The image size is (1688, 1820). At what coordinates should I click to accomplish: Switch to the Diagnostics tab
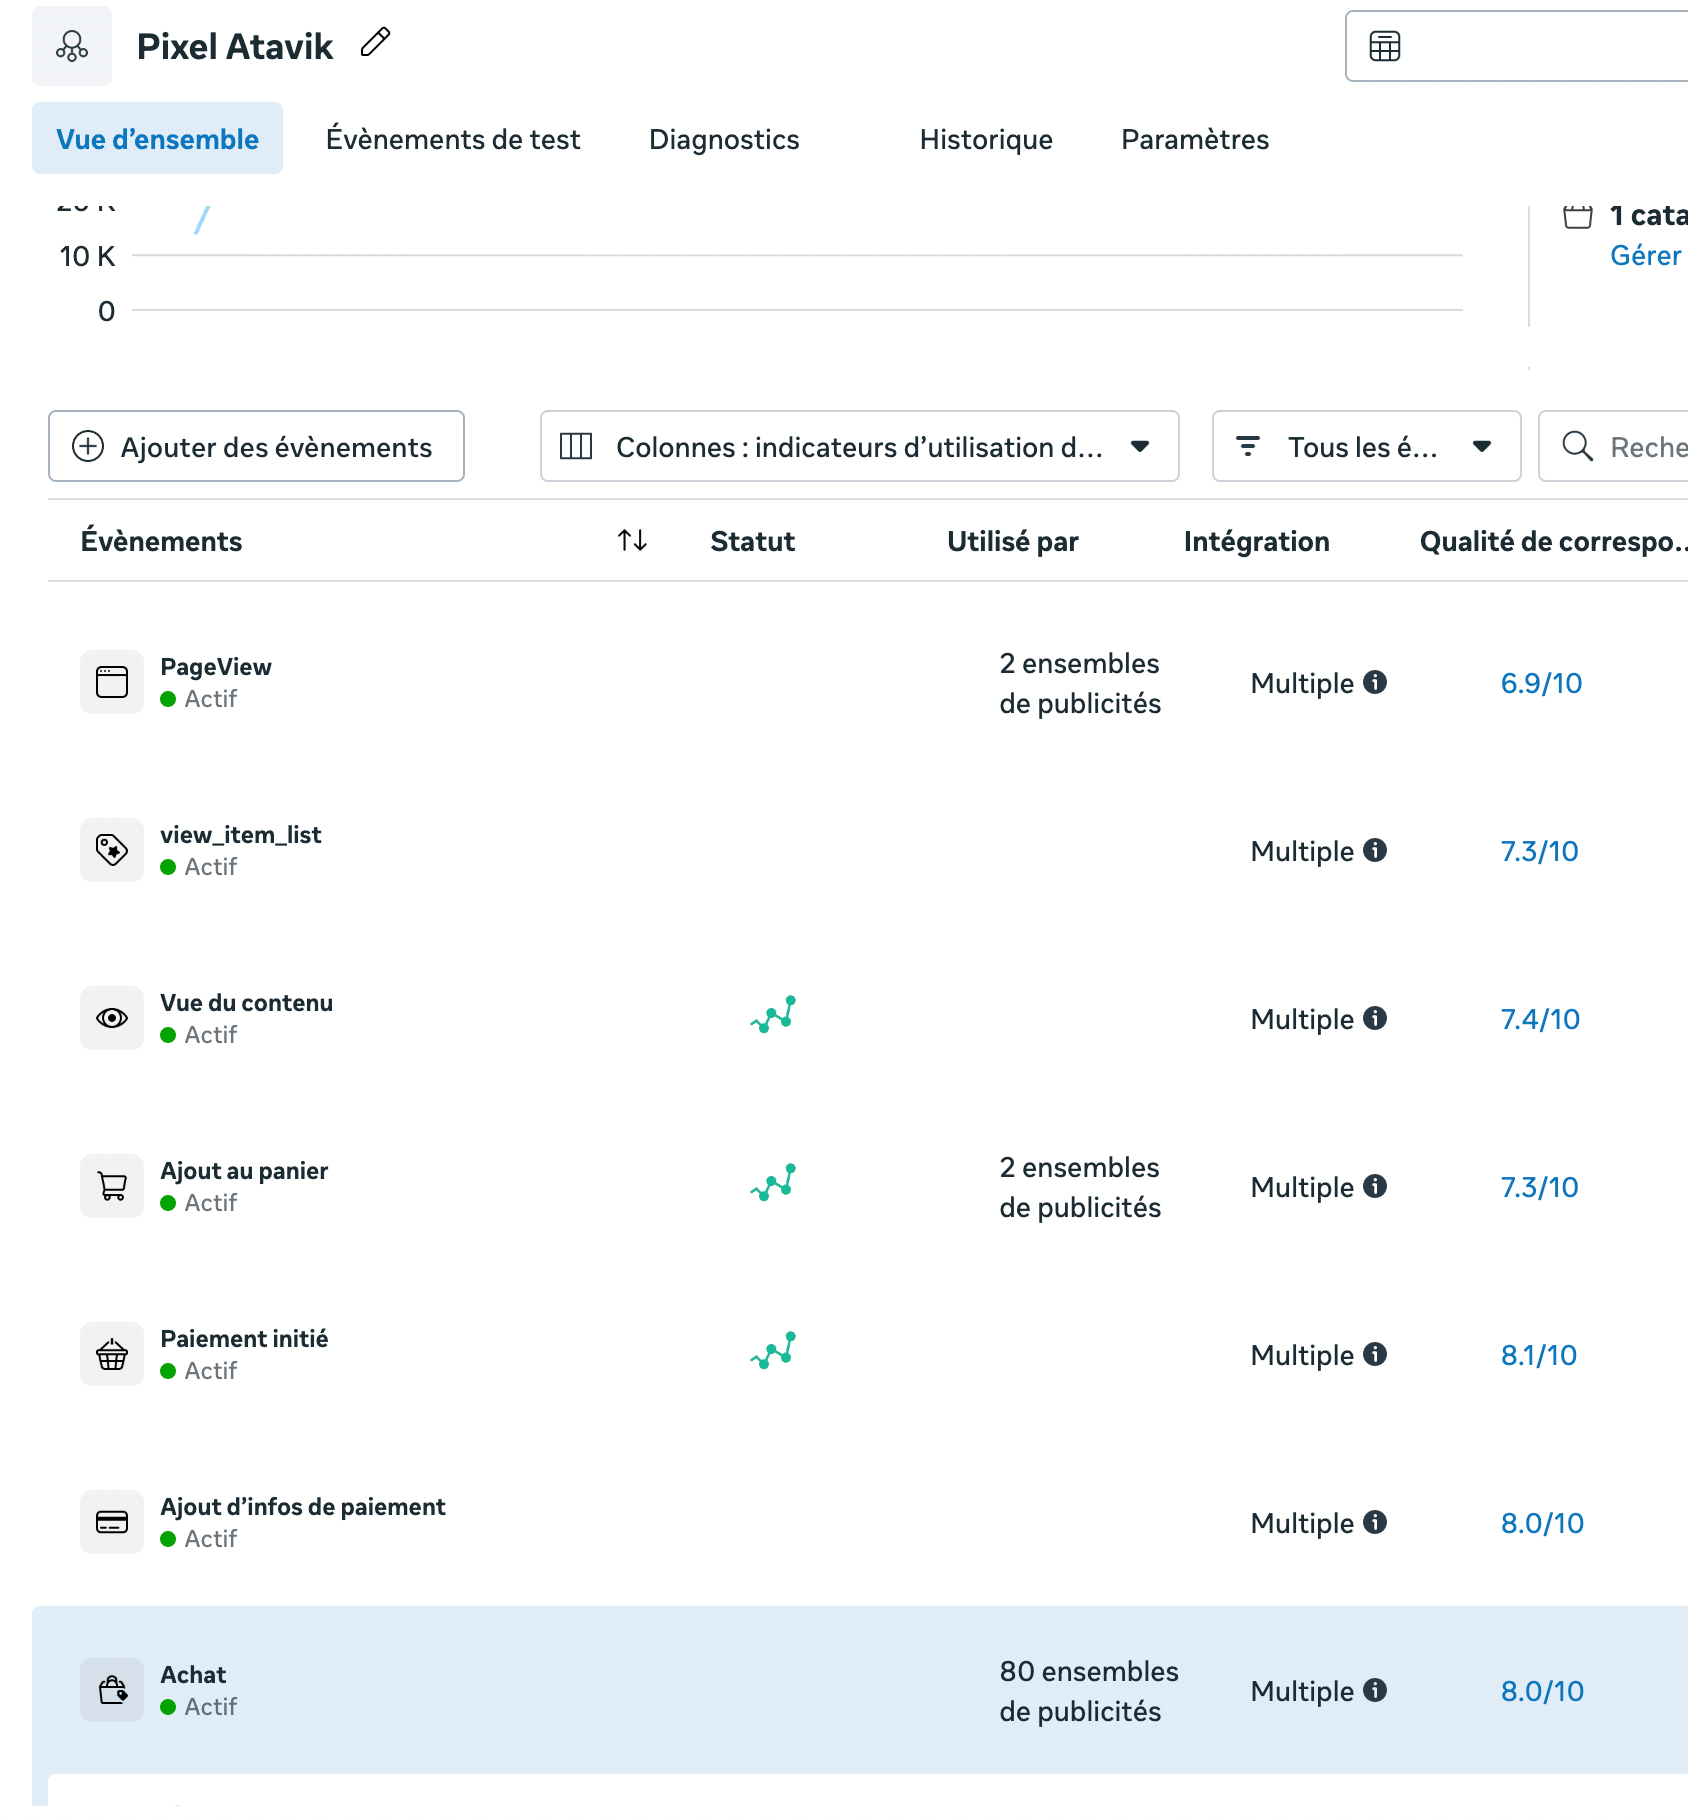coord(724,139)
